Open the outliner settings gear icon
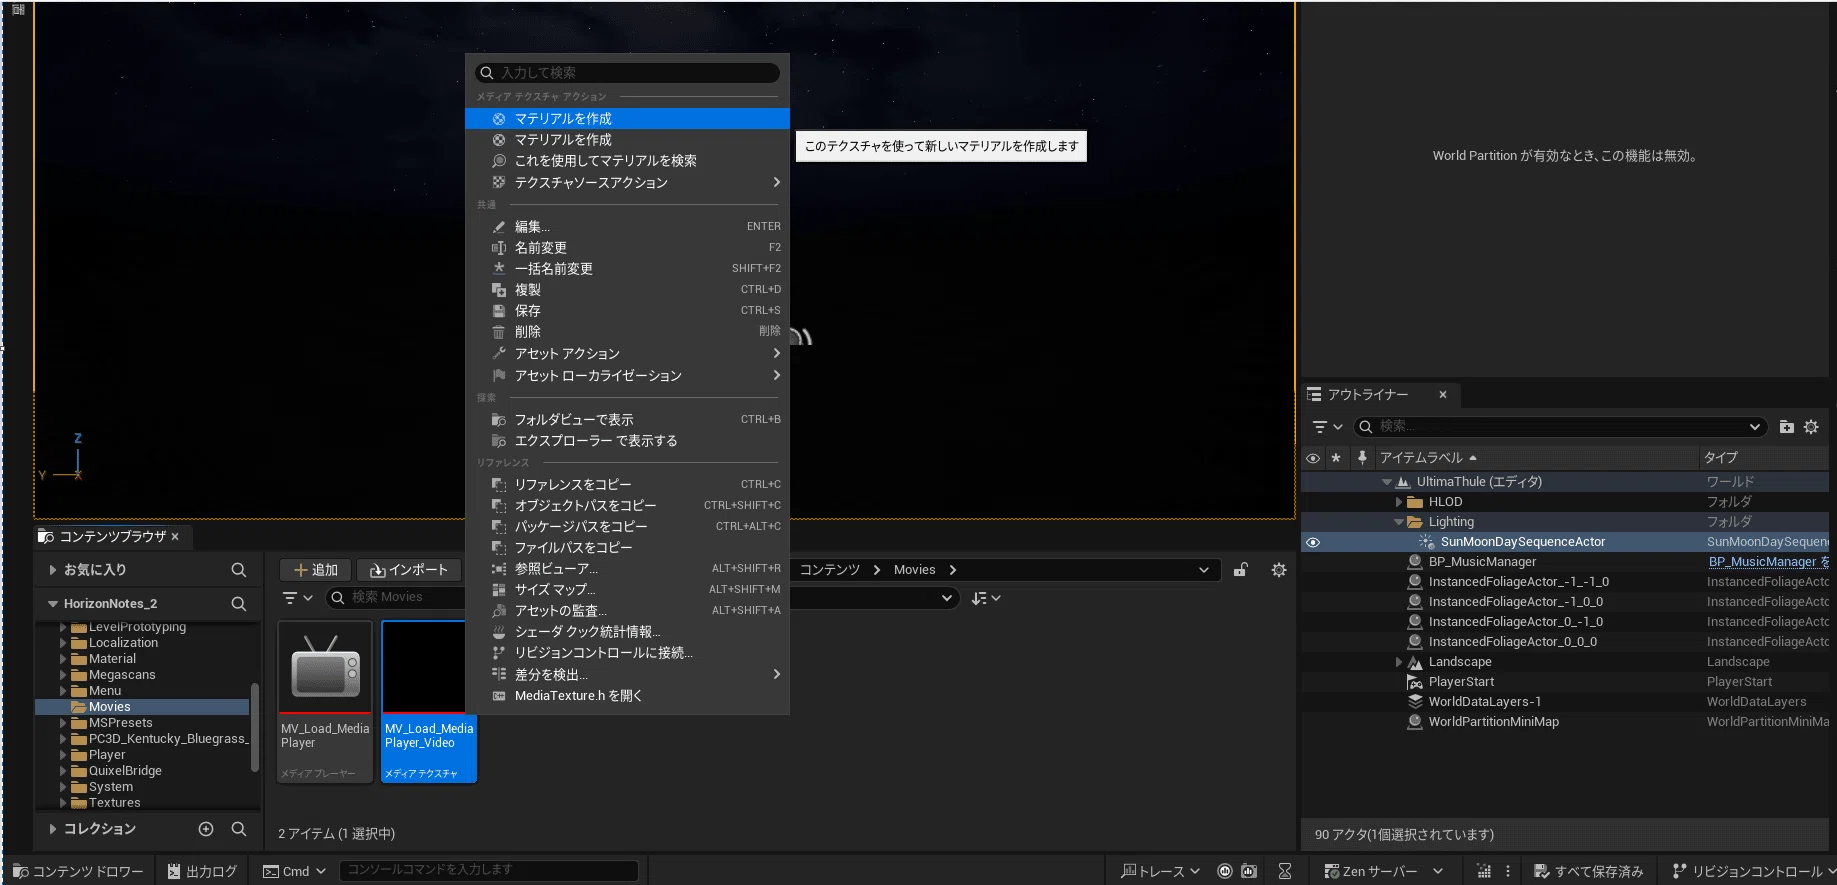This screenshot has height=885, width=1837. (x=1811, y=427)
